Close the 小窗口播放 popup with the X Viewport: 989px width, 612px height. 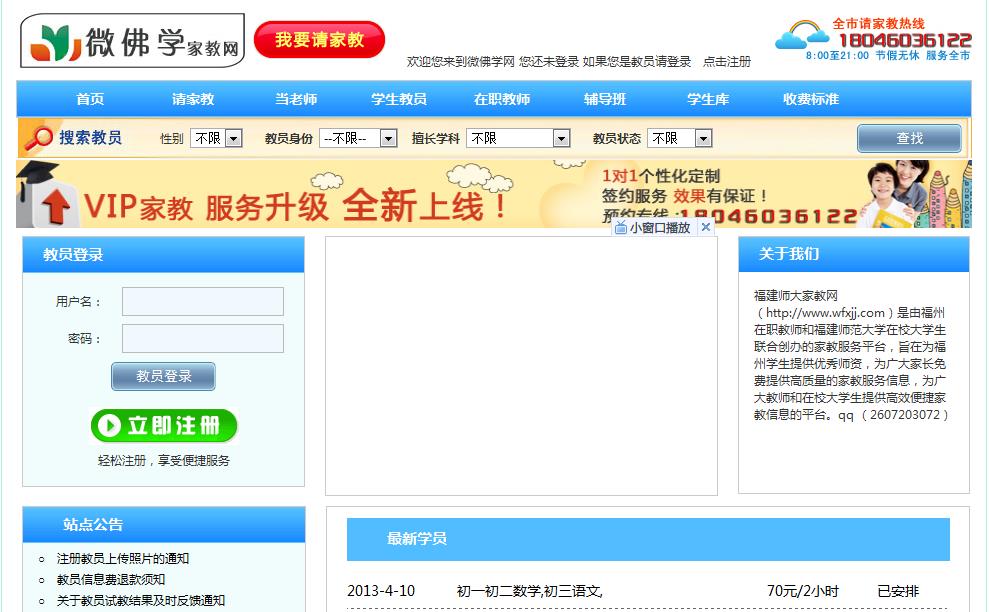tap(706, 228)
